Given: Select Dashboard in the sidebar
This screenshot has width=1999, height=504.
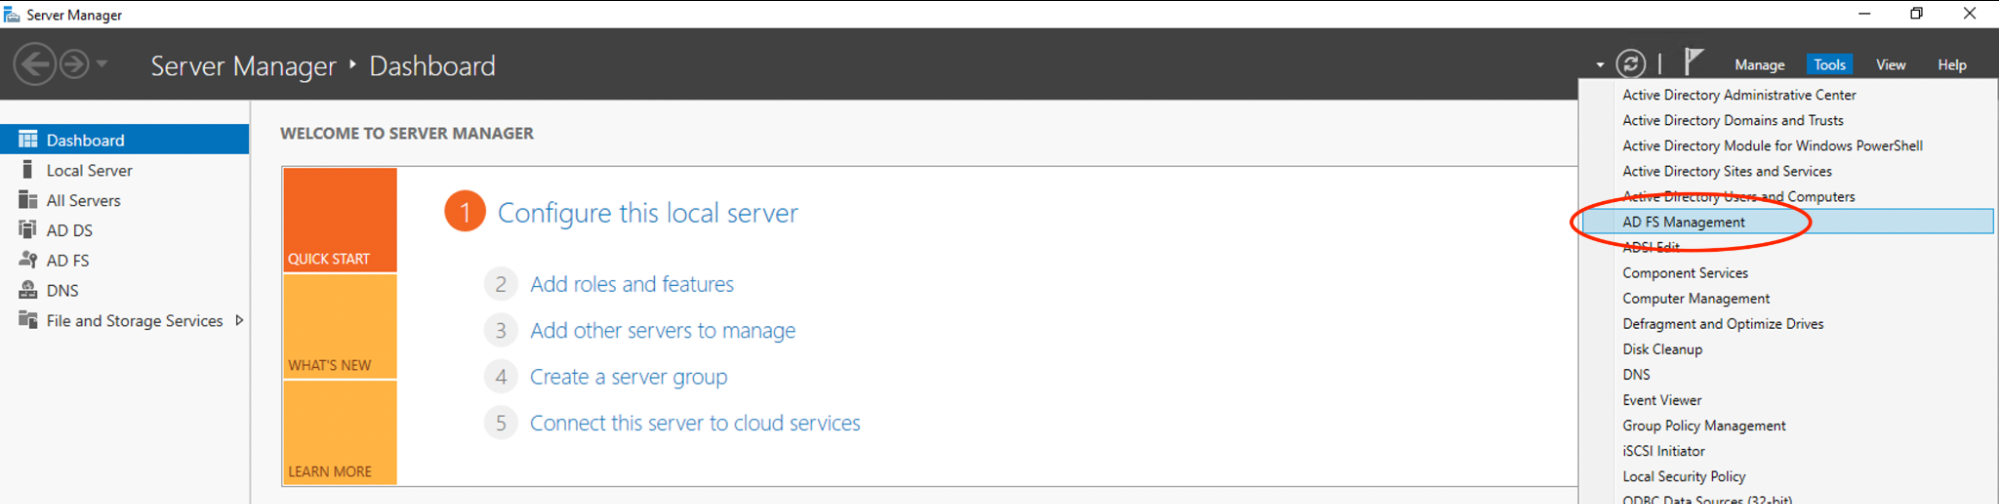Looking at the screenshot, I should point(124,140).
